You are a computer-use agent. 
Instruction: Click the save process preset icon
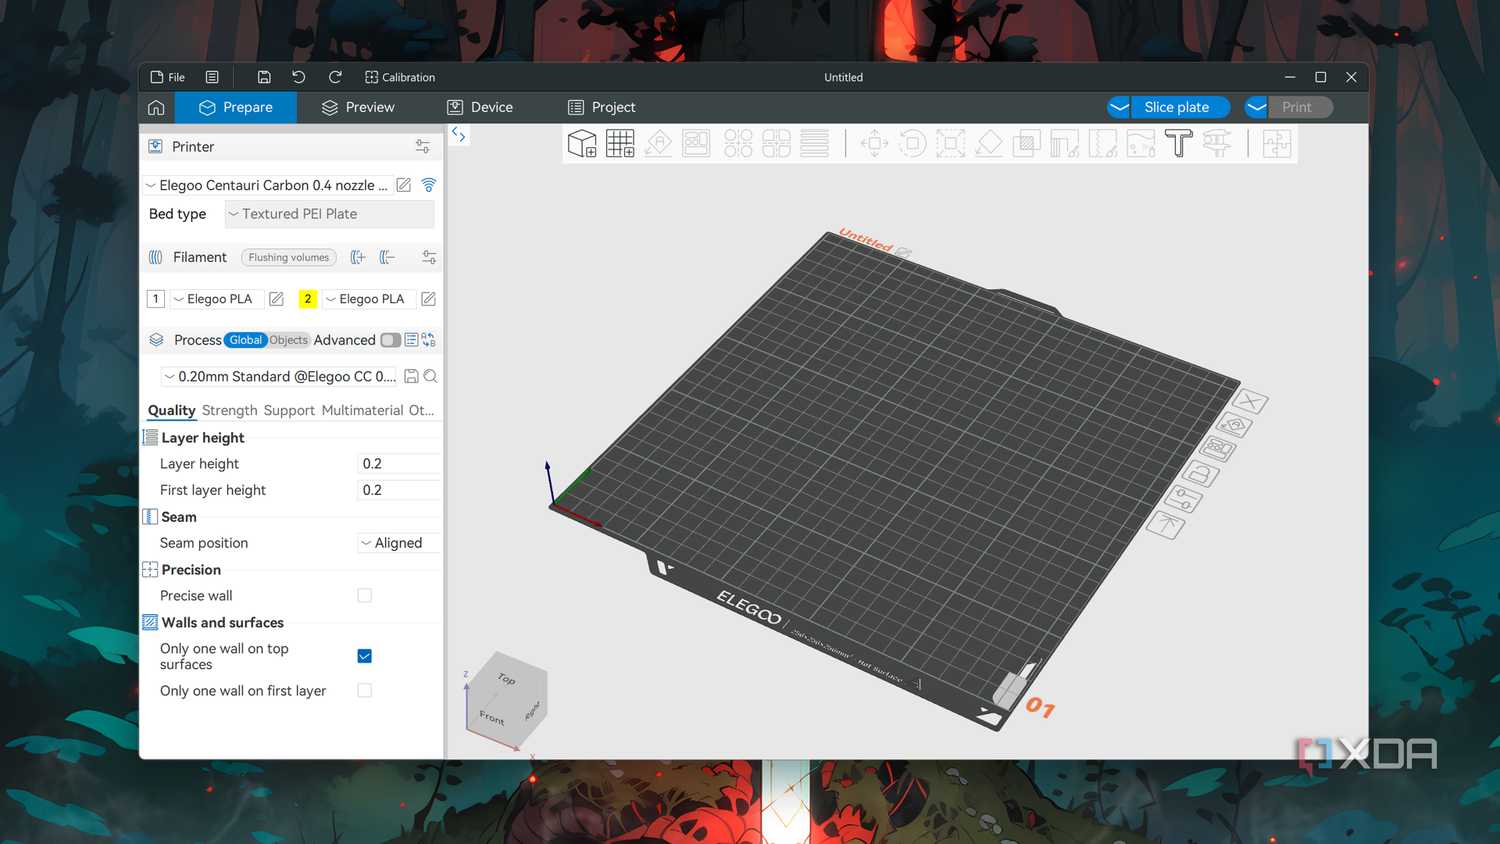pyautogui.click(x=411, y=376)
